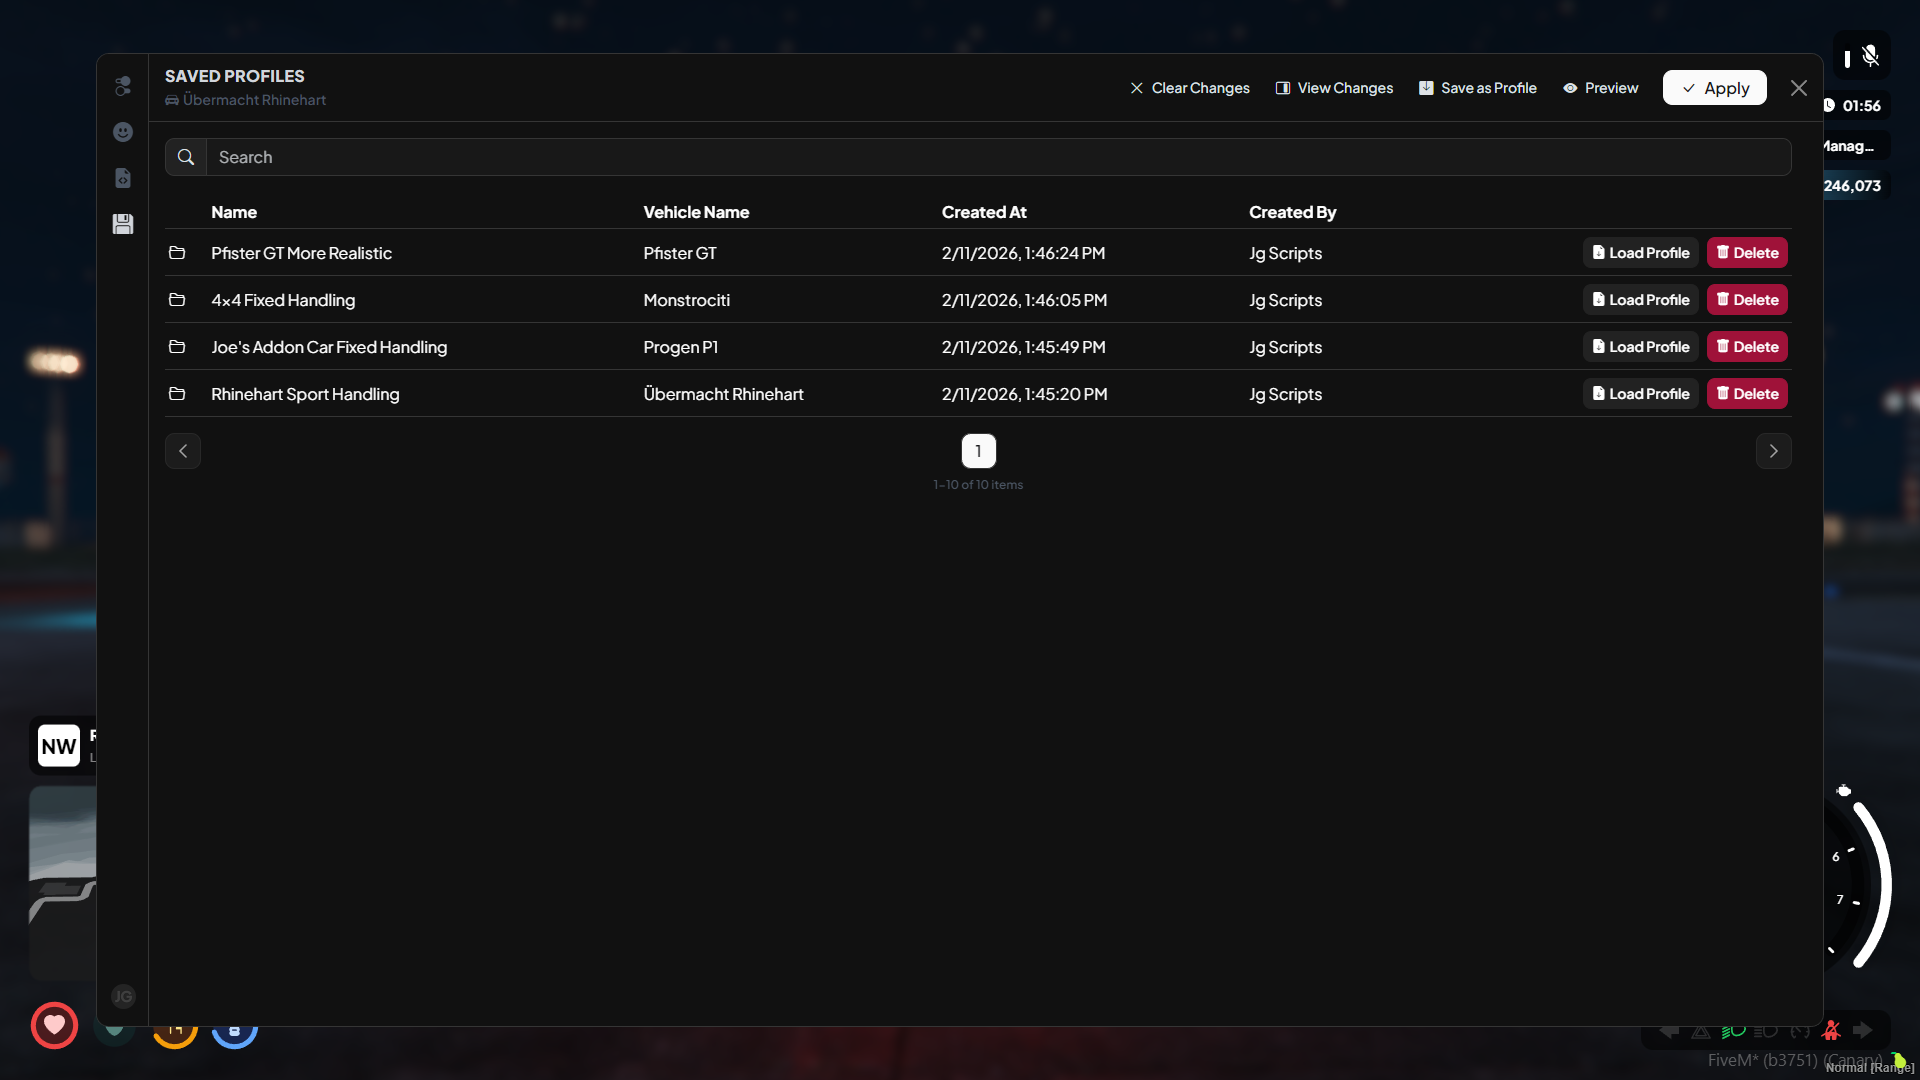Click the smiley face sidebar icon
Image resolution: width=1920 pixels, height=1080 pixels.
(x=123, y=132)
